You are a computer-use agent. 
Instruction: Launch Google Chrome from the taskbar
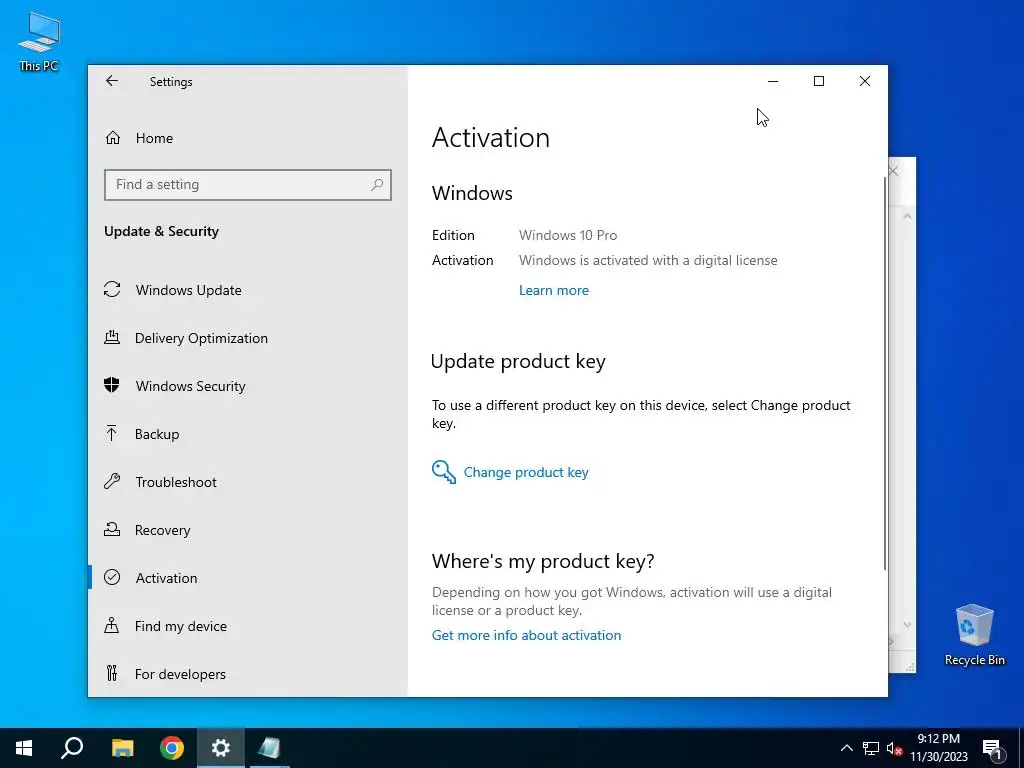click(172, 748)
